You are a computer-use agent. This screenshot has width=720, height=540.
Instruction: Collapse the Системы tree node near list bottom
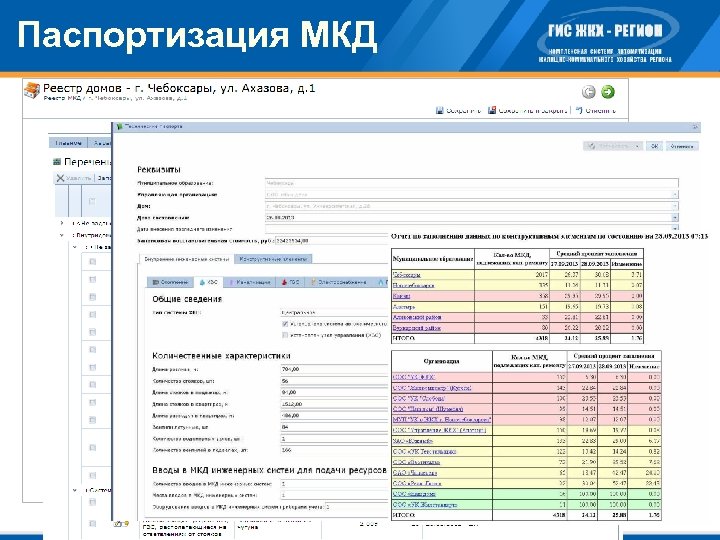(x=74, y=490)
